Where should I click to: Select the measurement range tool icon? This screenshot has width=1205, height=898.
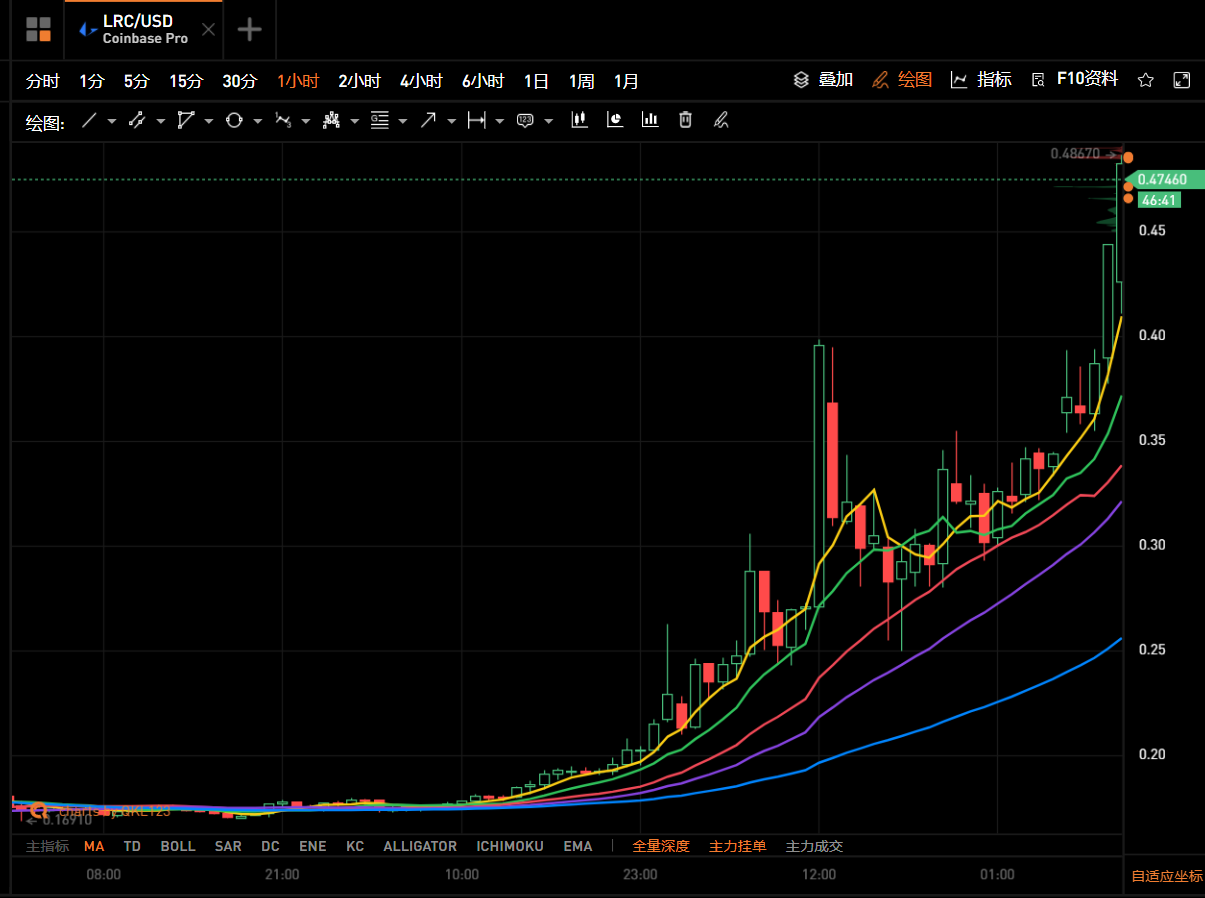pos(476,121)
